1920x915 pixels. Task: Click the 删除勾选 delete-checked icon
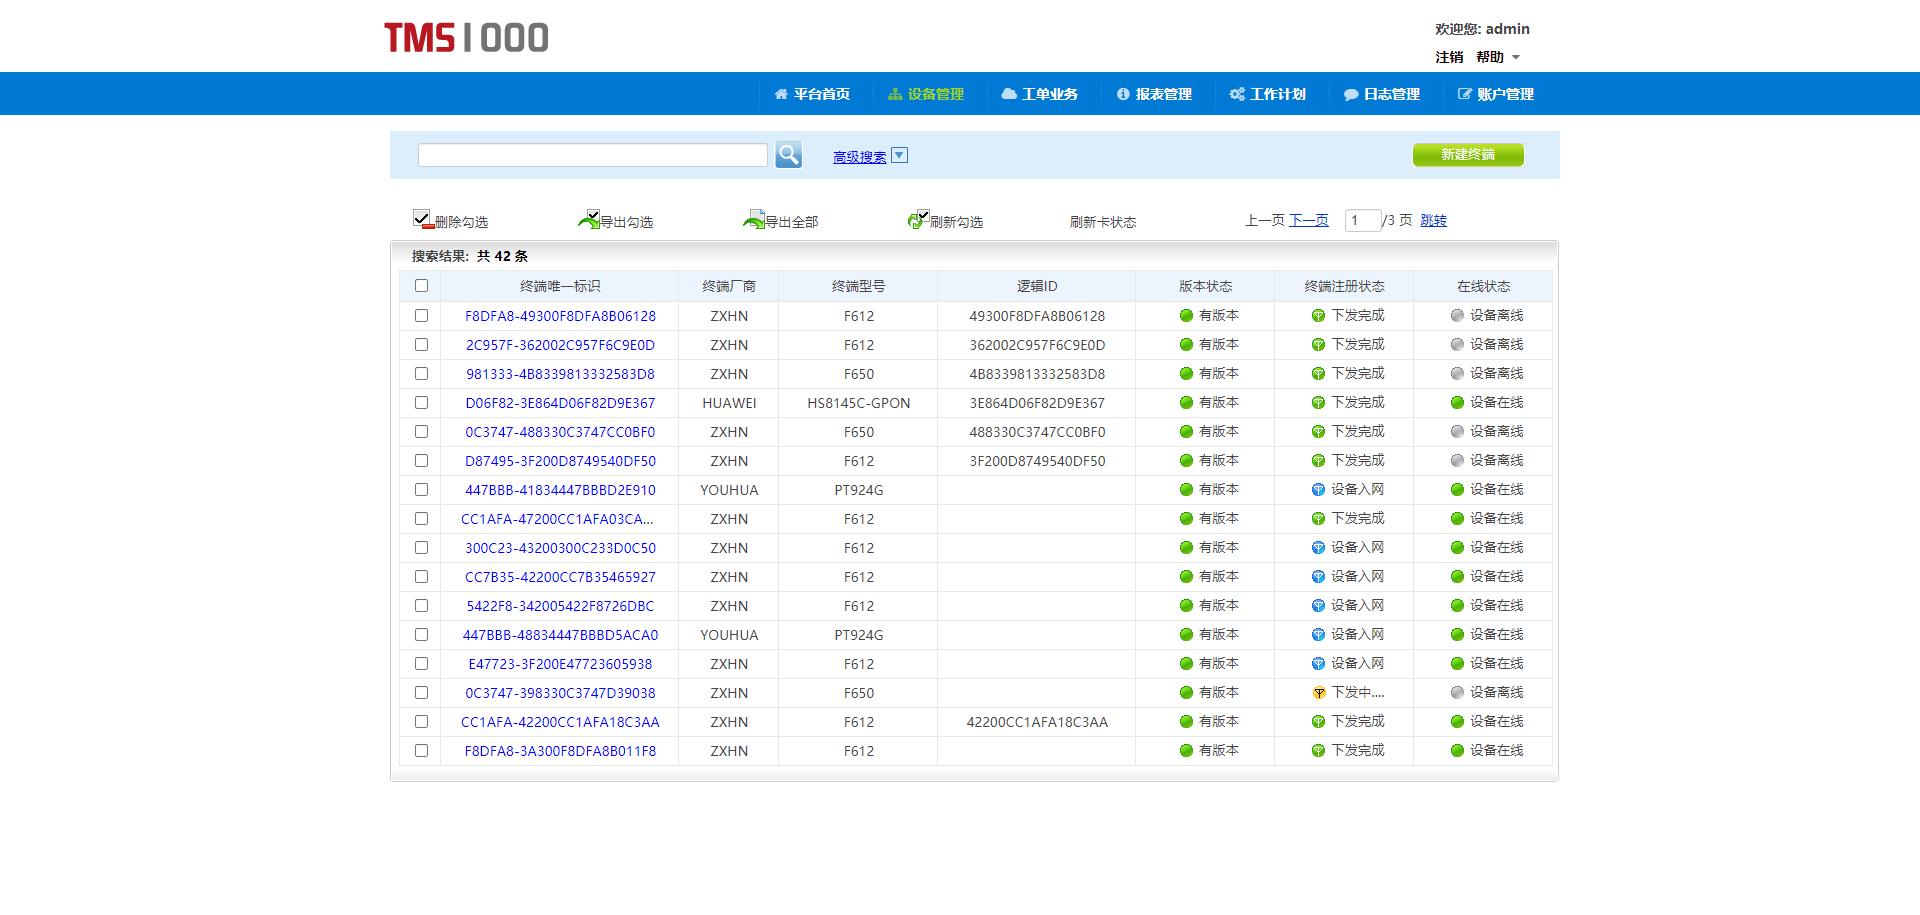(422, 219)
